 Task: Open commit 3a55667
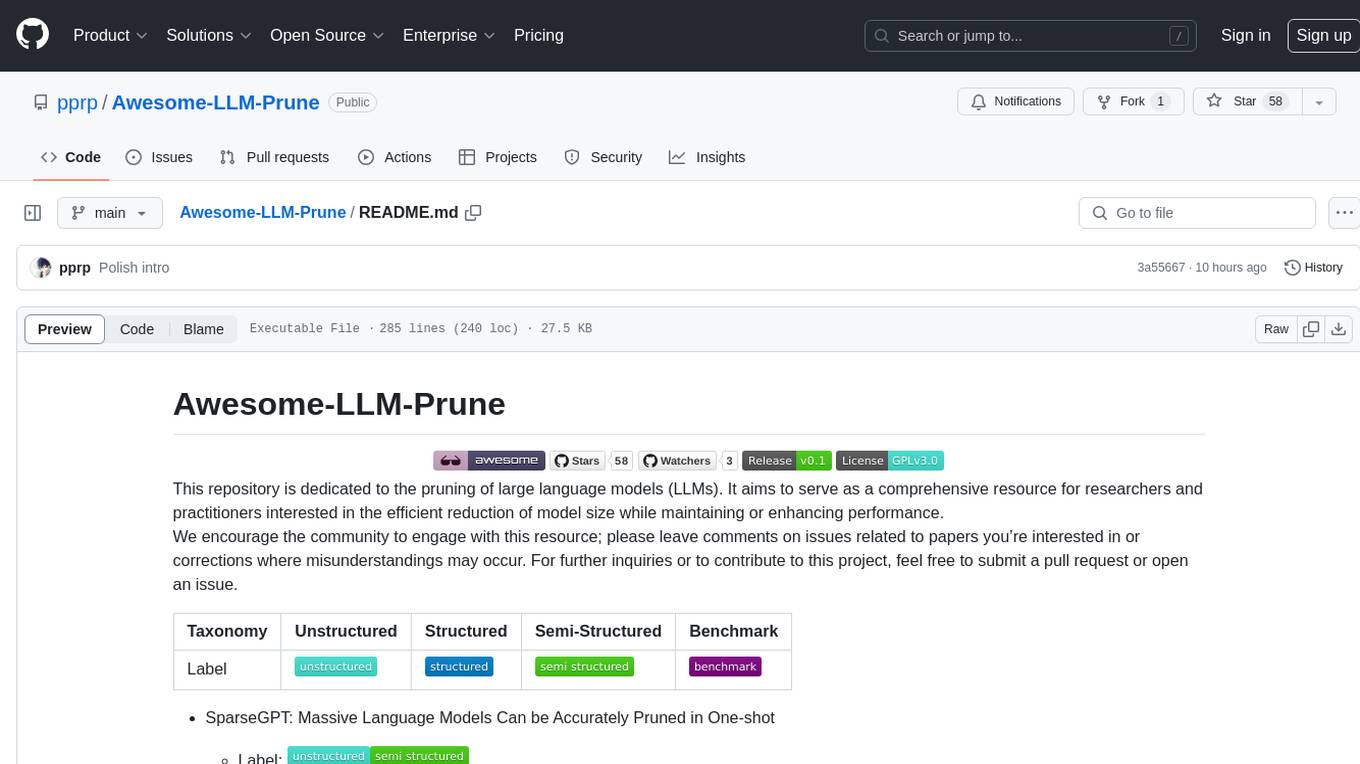click(1161, 267)
